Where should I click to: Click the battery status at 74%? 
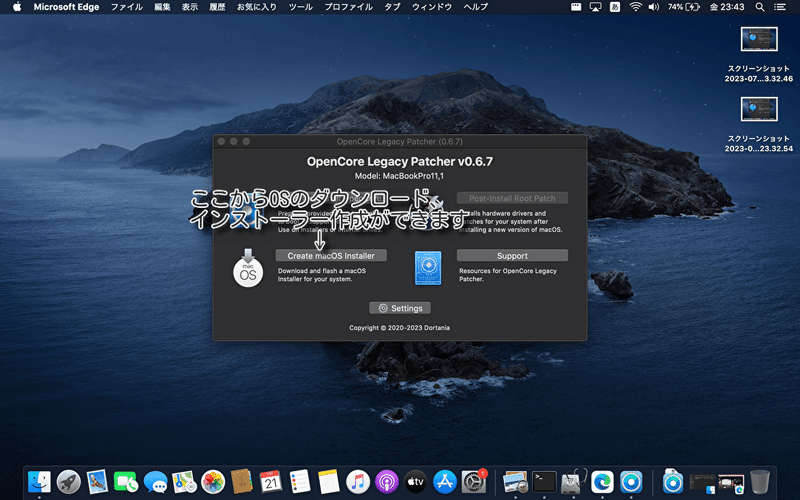click(x=684, y=7)
